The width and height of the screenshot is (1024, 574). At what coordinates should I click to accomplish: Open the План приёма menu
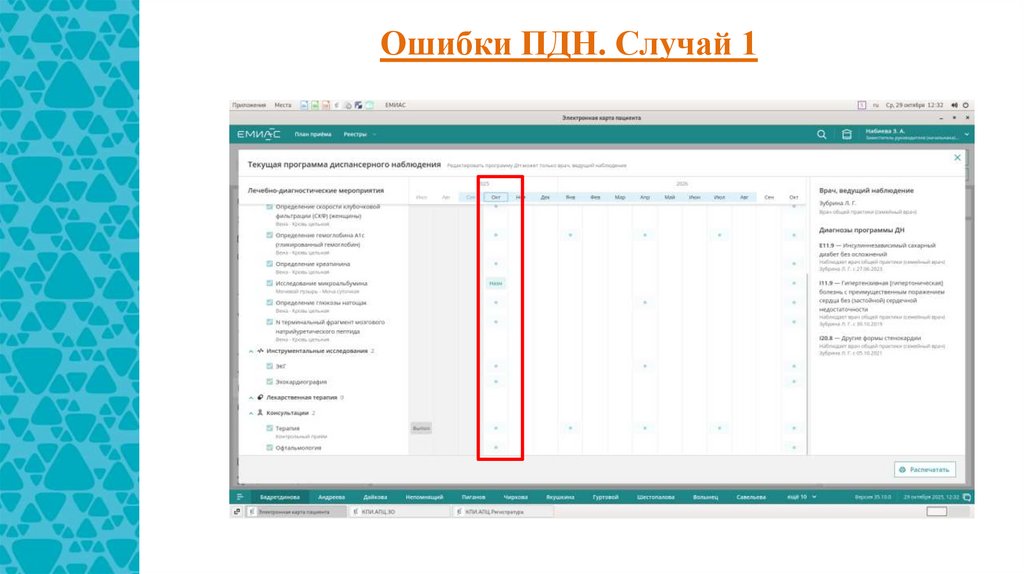click(313, 135)
